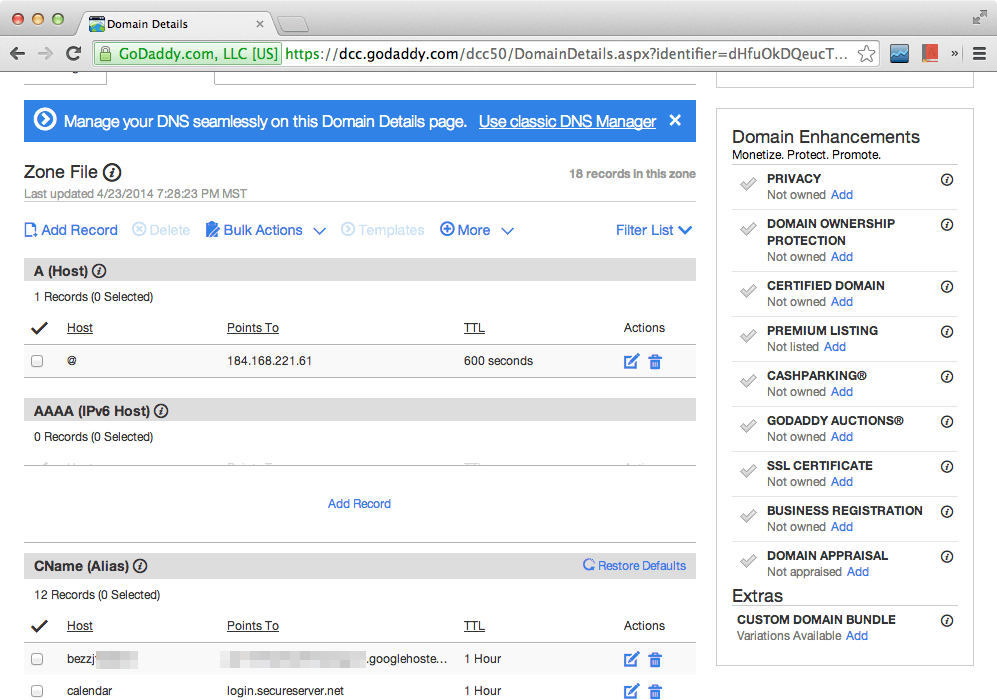Open the Chrome menu button

[979, 54]
